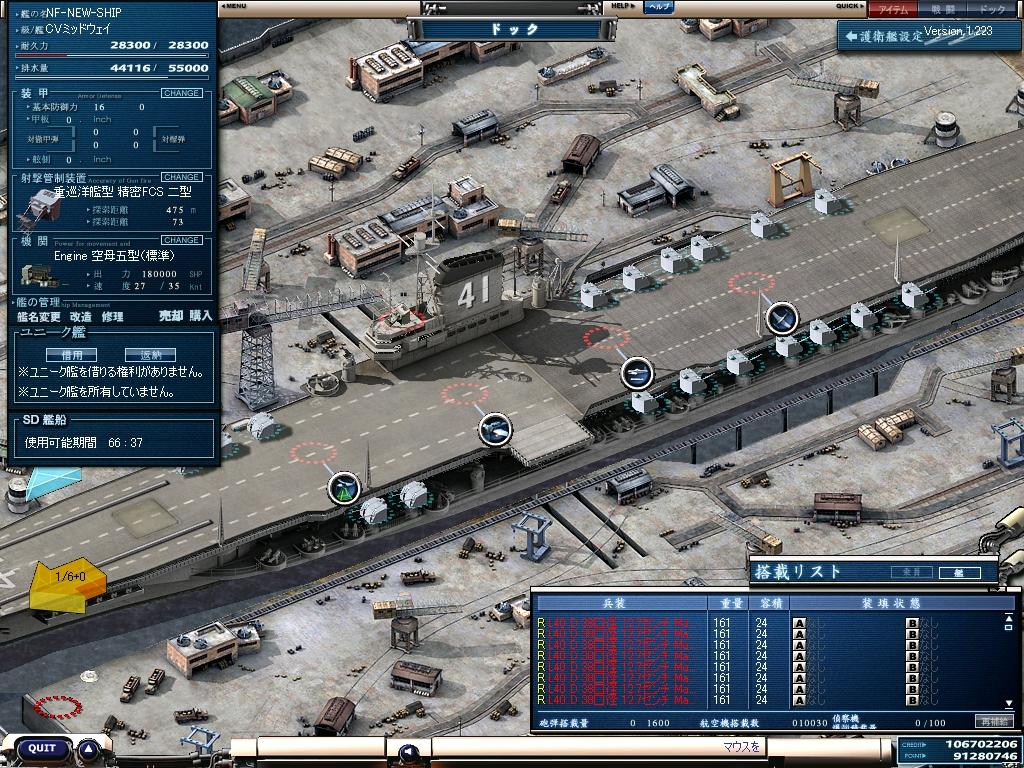Click the engine equipment picture in the 機関 section
Screen dimensions: 1024x768
pos(38,274)
